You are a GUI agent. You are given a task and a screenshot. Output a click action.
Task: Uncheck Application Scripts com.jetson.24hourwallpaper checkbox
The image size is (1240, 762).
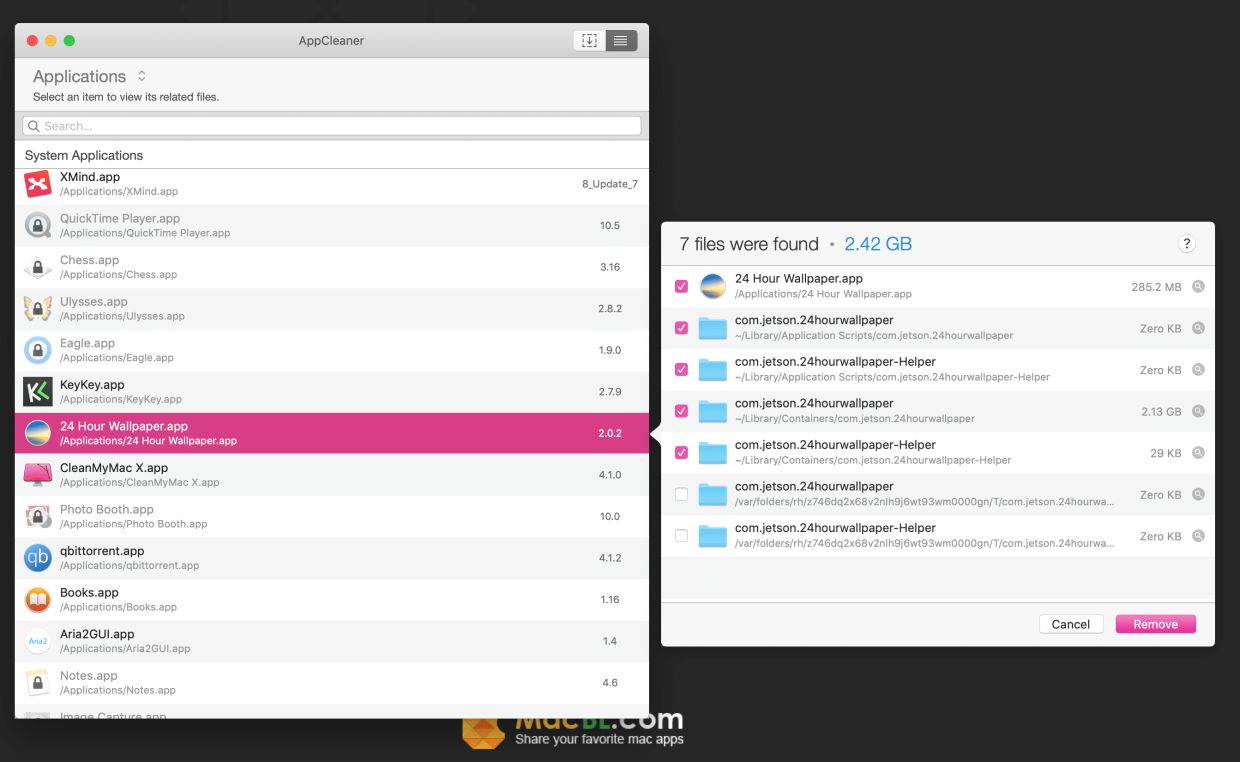(x=682, y=328)
